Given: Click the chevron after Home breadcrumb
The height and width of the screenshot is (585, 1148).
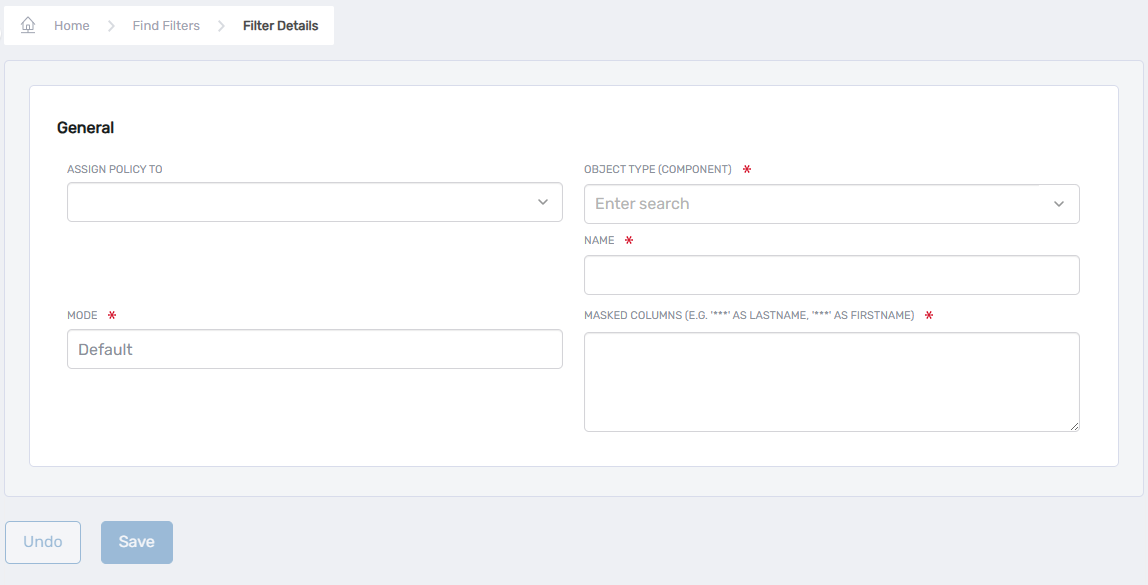Looking at the screenshot, I should click(x=110, y=25).
